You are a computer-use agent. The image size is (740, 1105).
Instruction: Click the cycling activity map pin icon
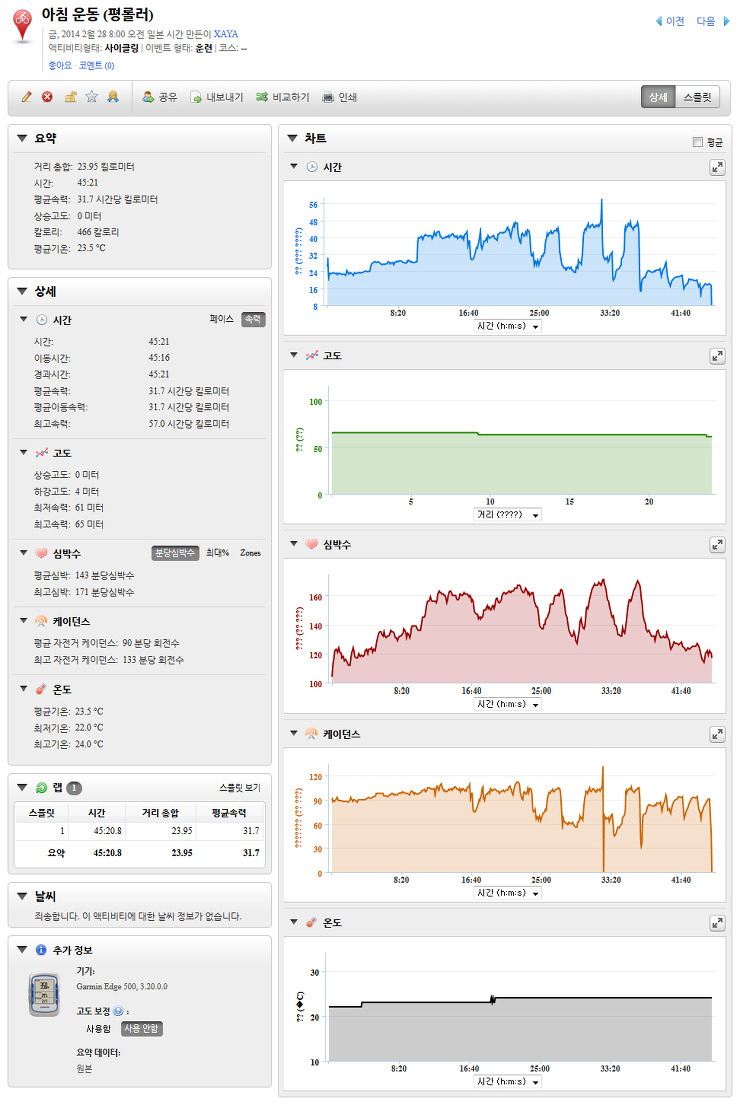pos(23,27)
